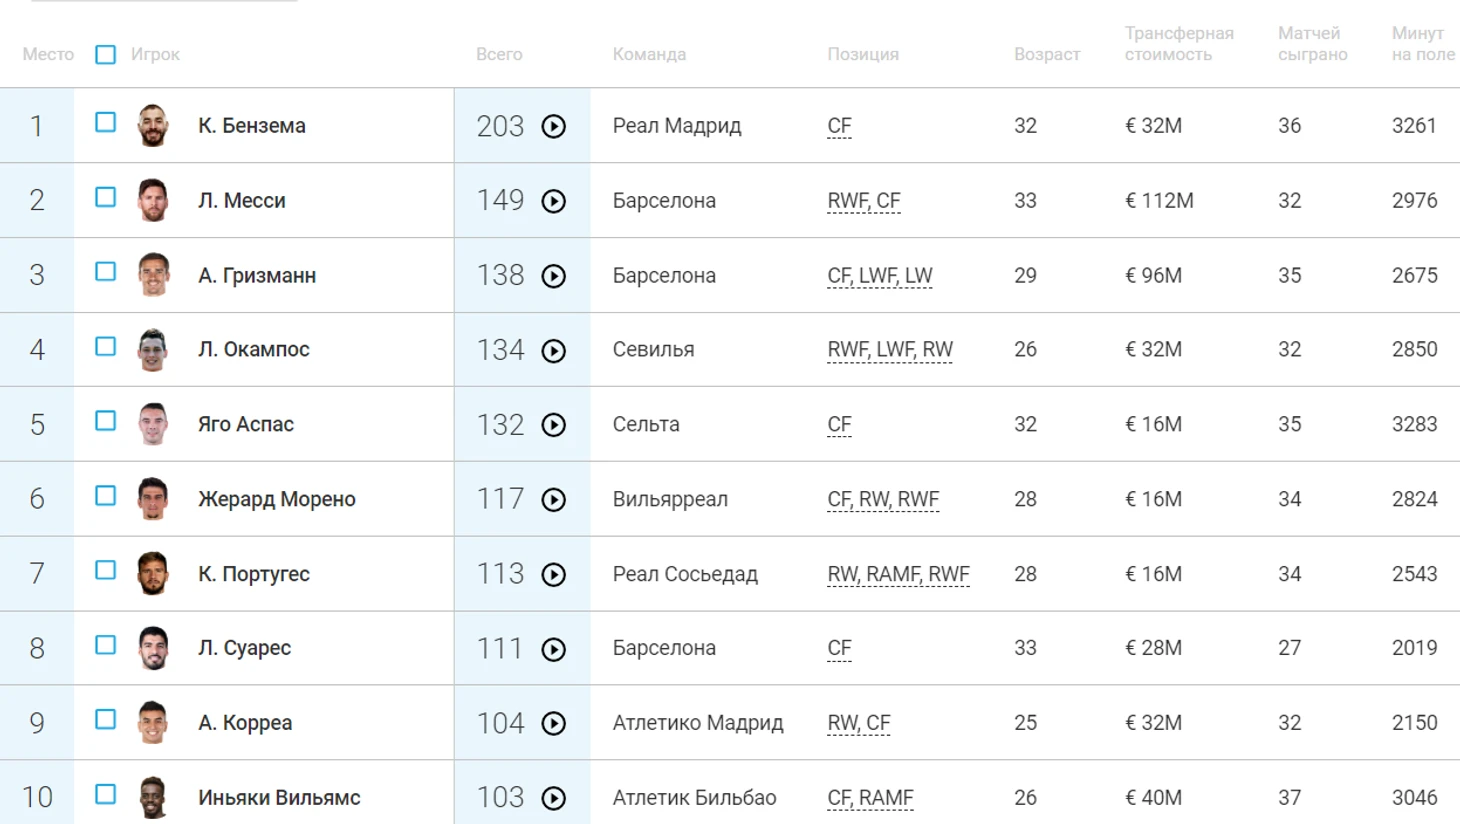Select the checkbox for А. Корреа
This screenshot has height=824, width=1460.
(105, 719)
